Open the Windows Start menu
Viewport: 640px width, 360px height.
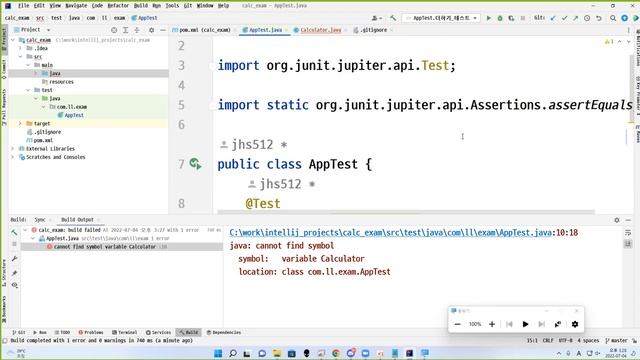click(x=218, y=353)
